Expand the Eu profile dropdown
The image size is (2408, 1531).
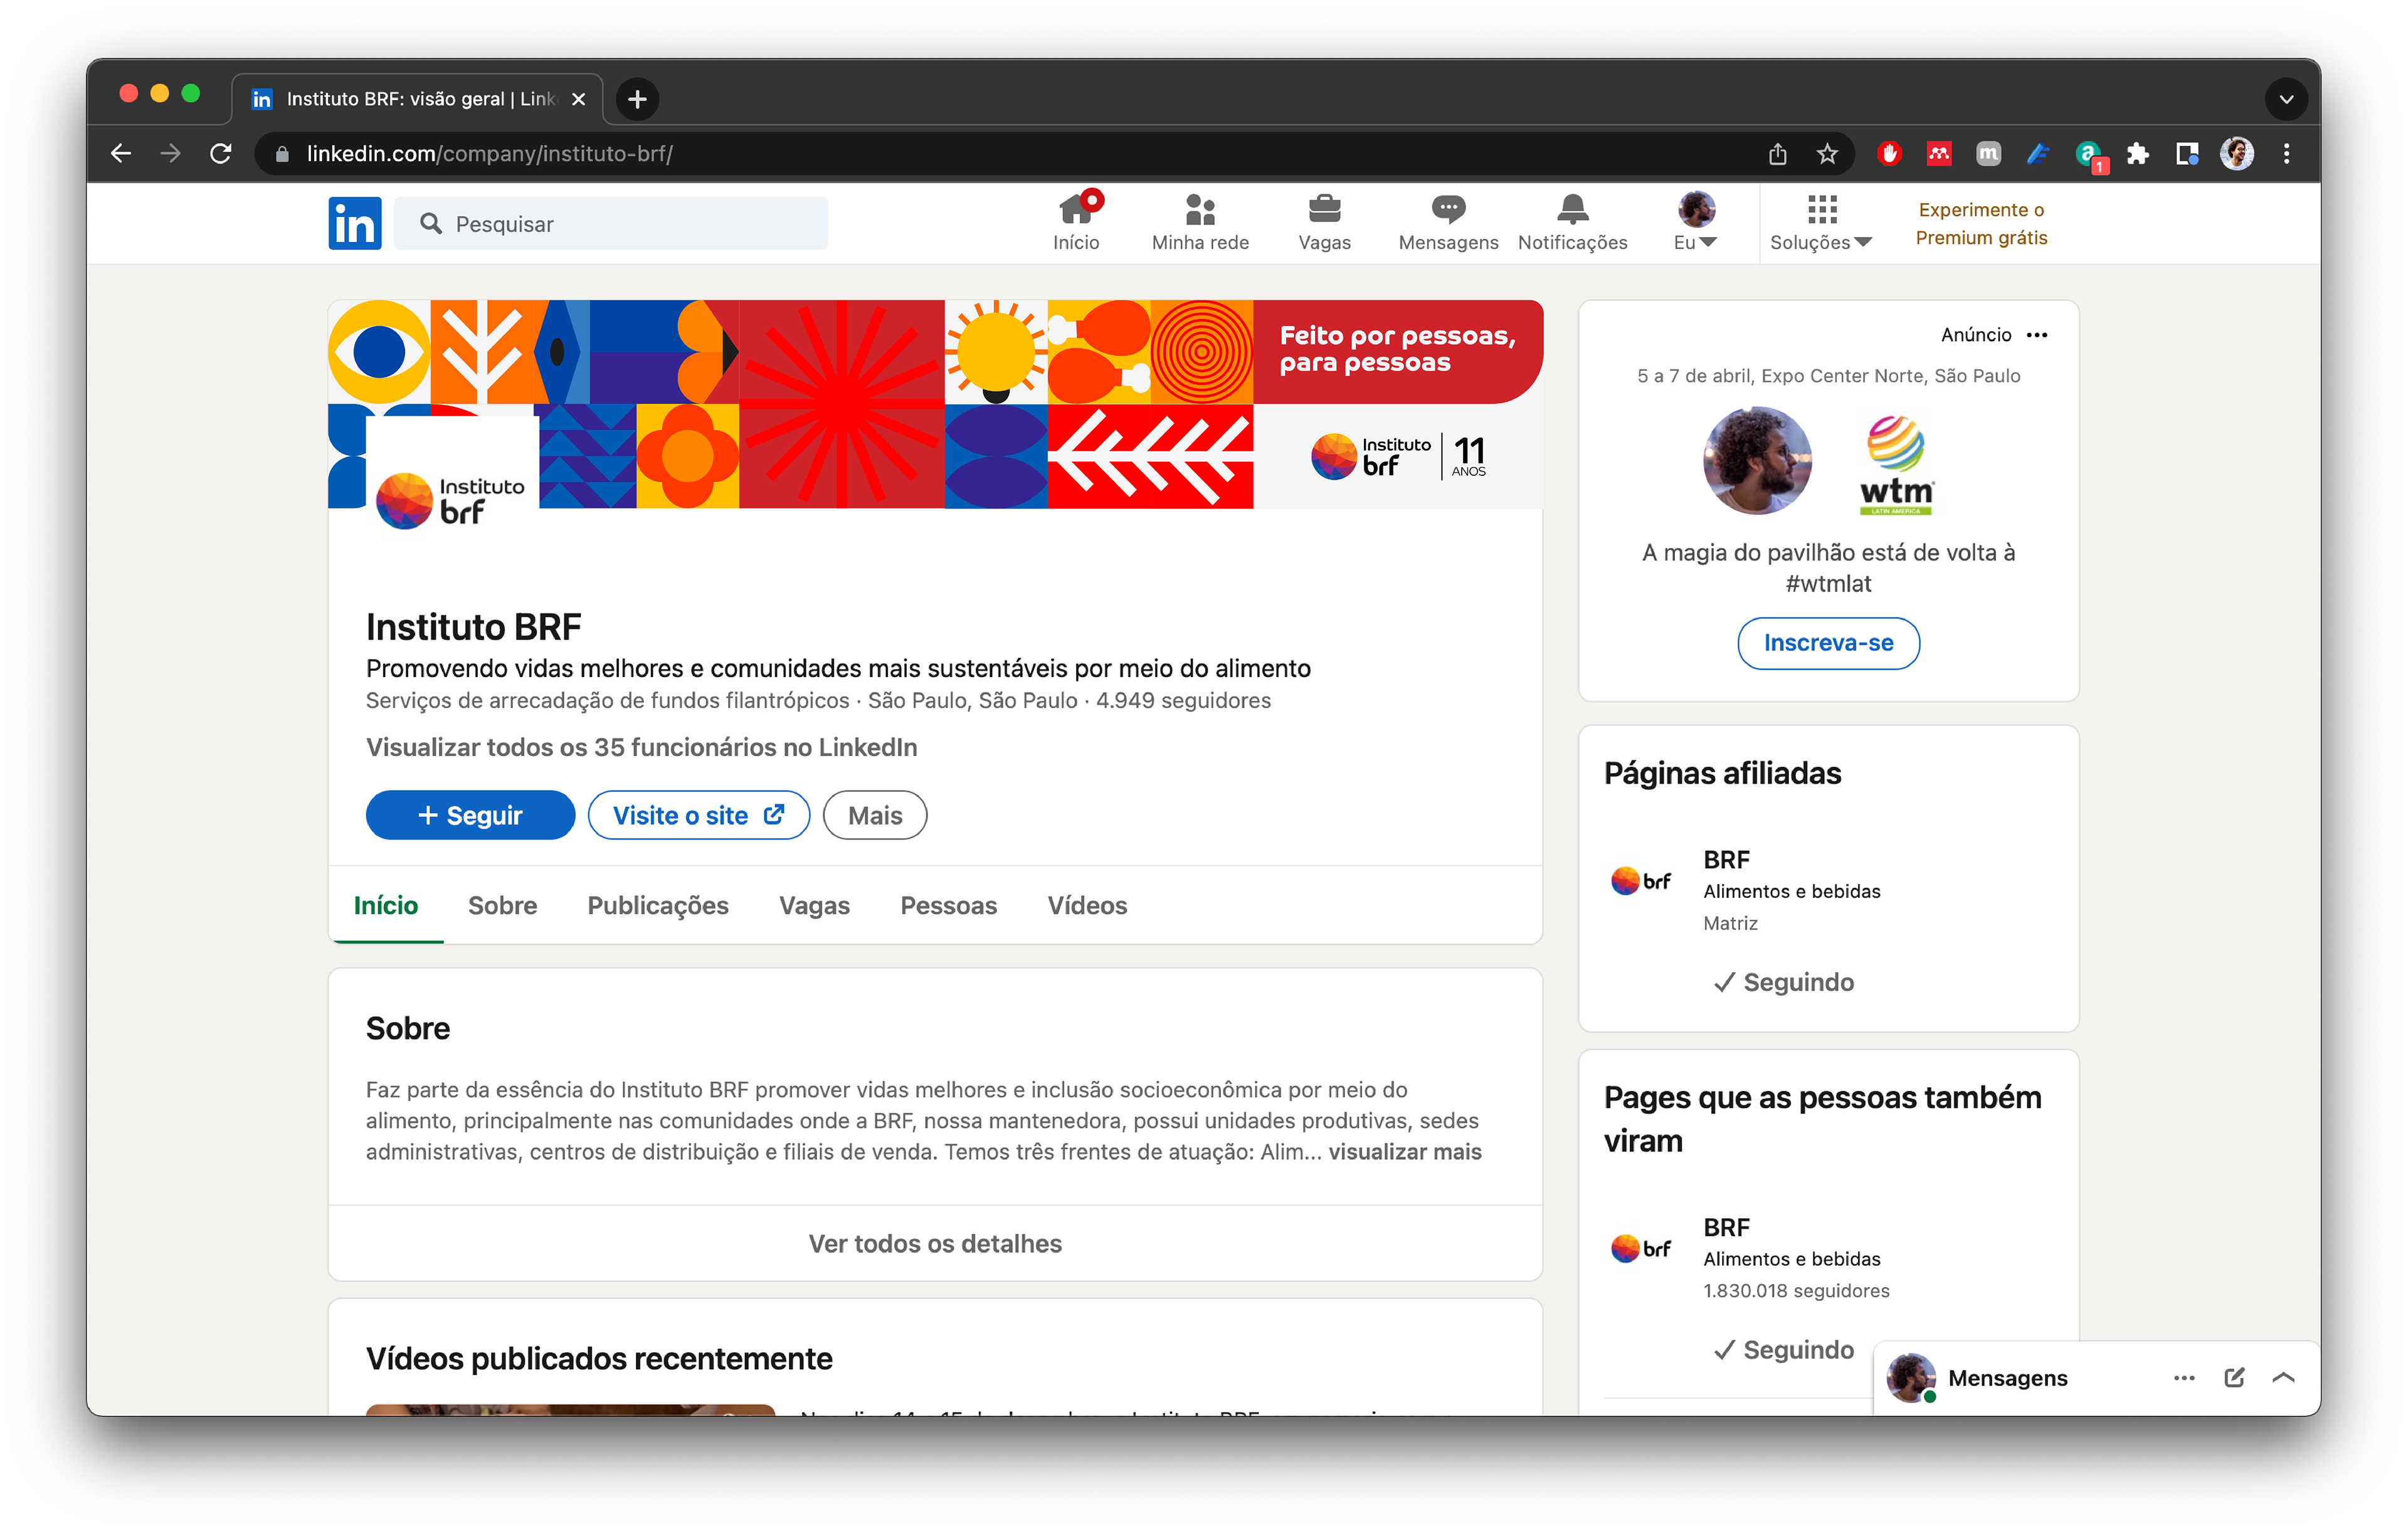pyautogui.click(x=1695, y=223)
